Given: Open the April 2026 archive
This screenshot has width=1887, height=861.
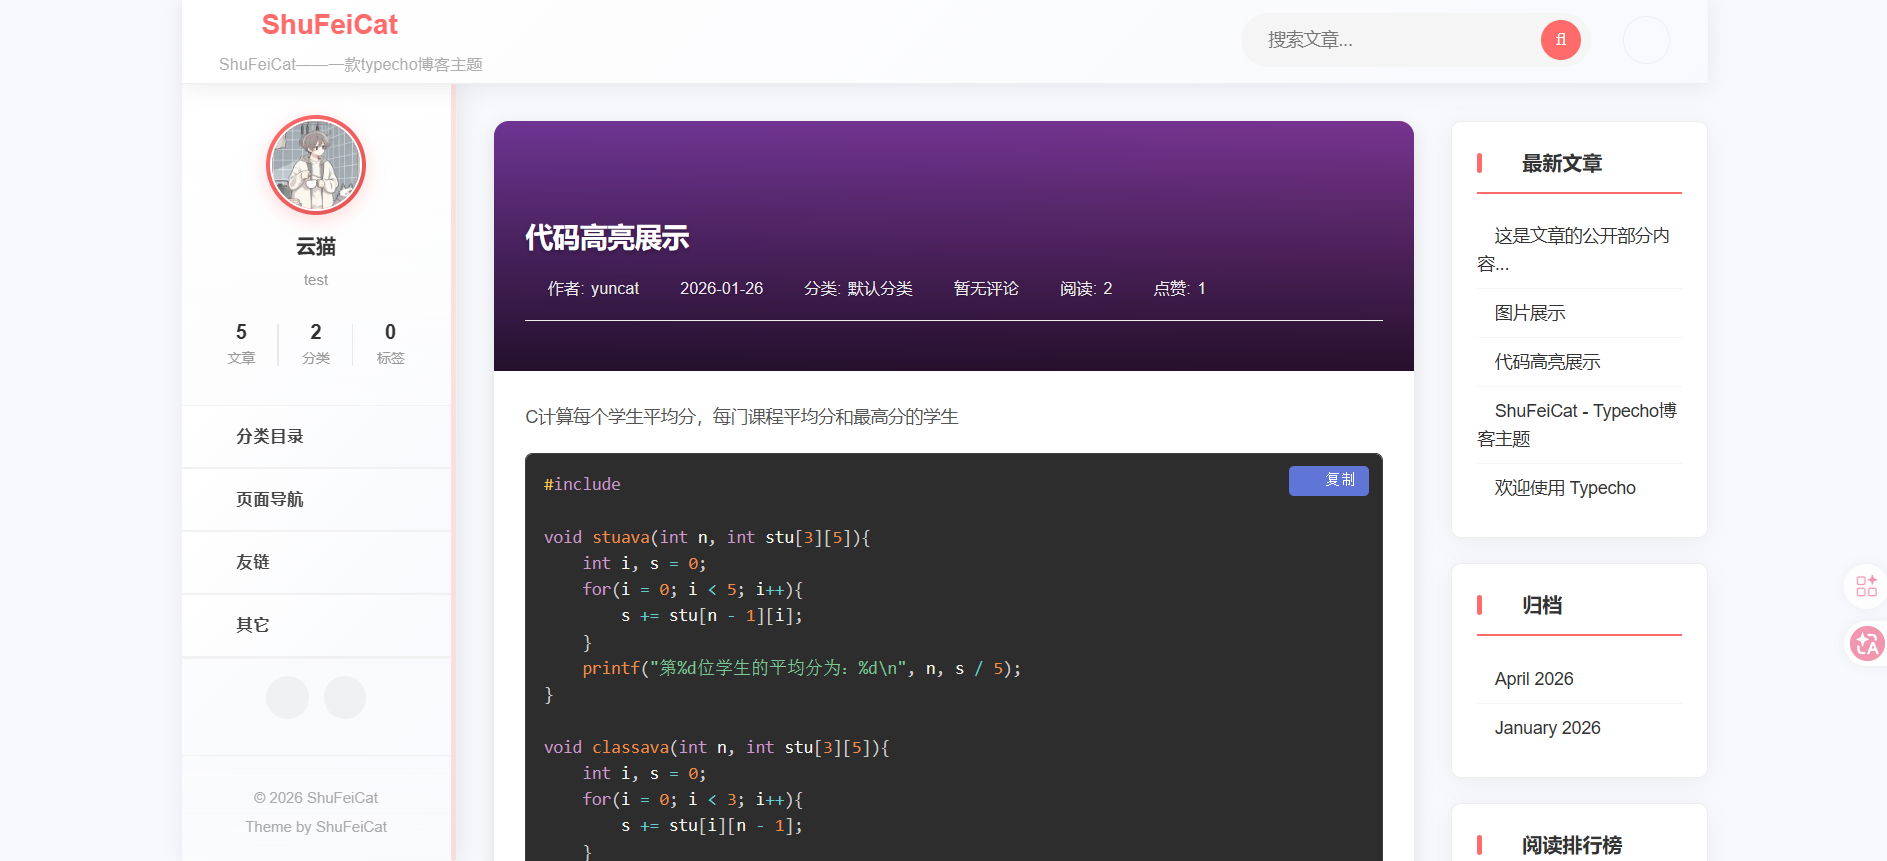Looking at the screenshot, I should coord(1534,679).
